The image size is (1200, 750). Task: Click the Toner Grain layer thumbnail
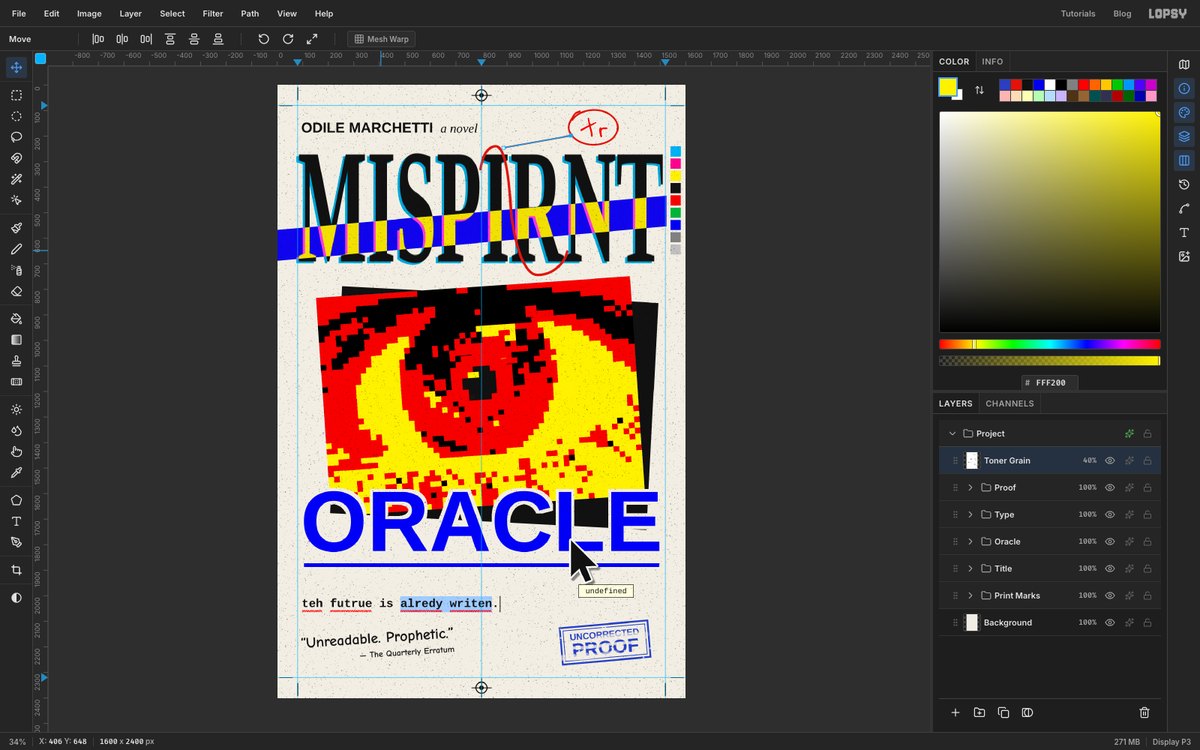click(x=971, y=461)
